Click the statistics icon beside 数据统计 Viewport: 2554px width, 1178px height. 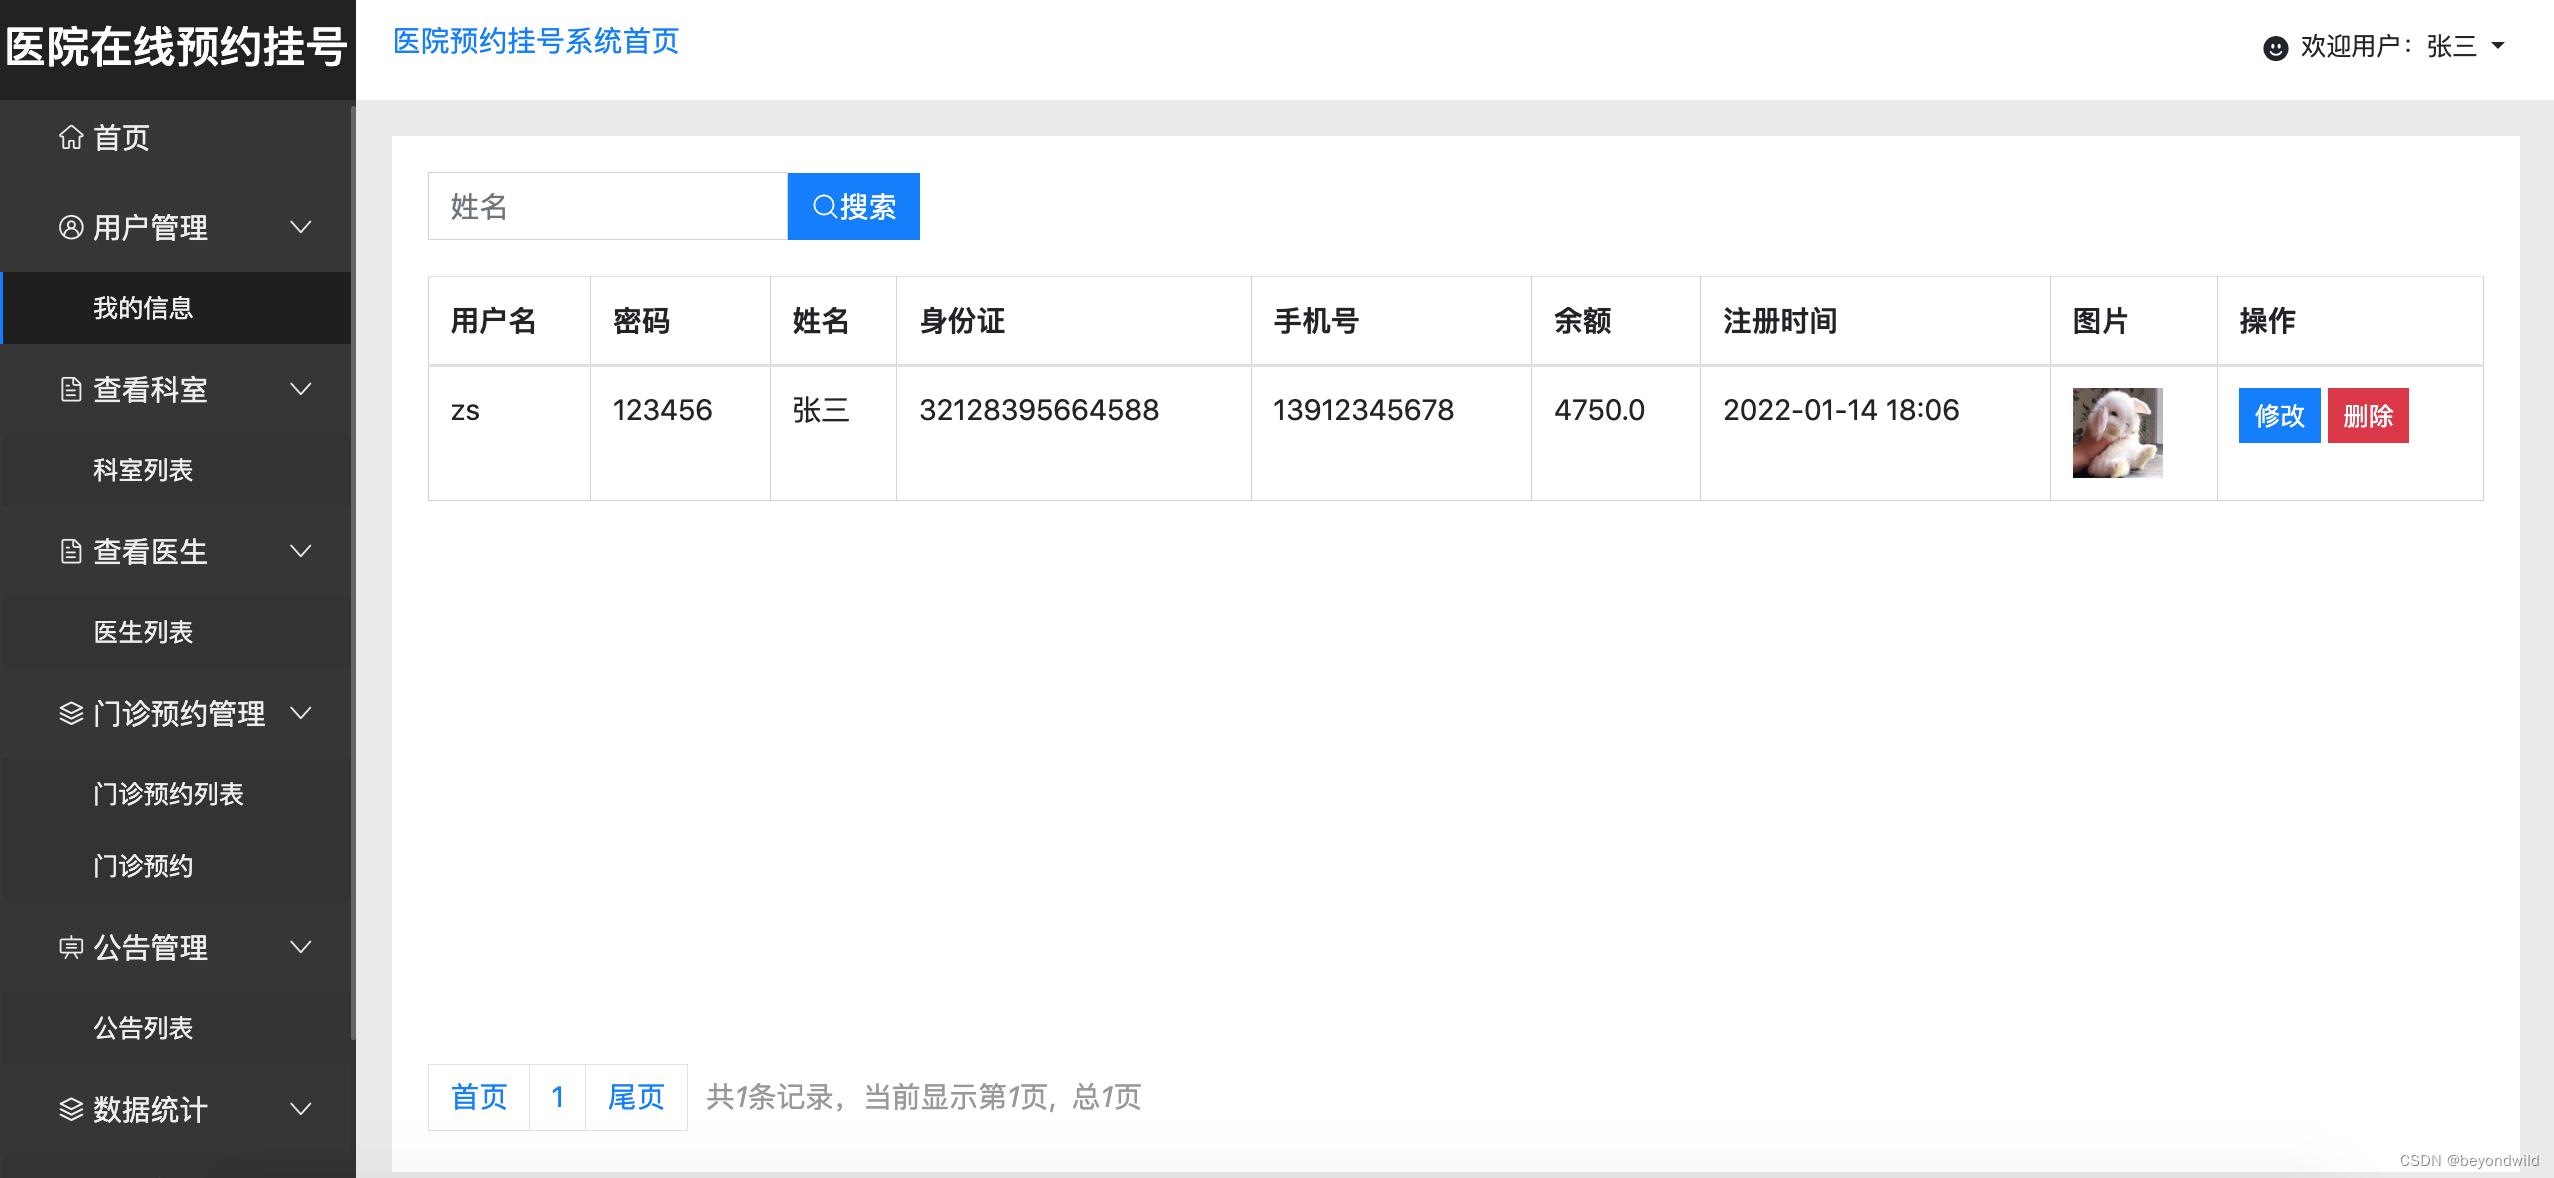click(70, 1110)
